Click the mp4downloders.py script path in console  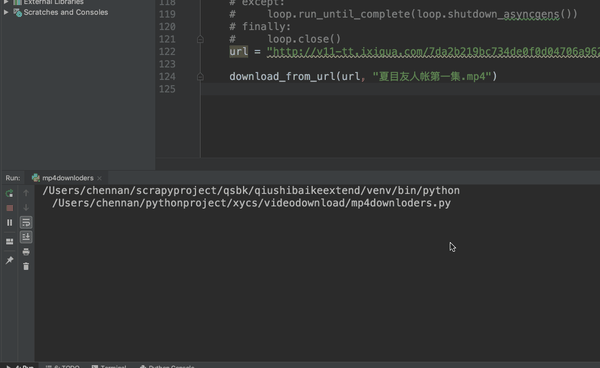pyautogui.click(x=251, y=203)
